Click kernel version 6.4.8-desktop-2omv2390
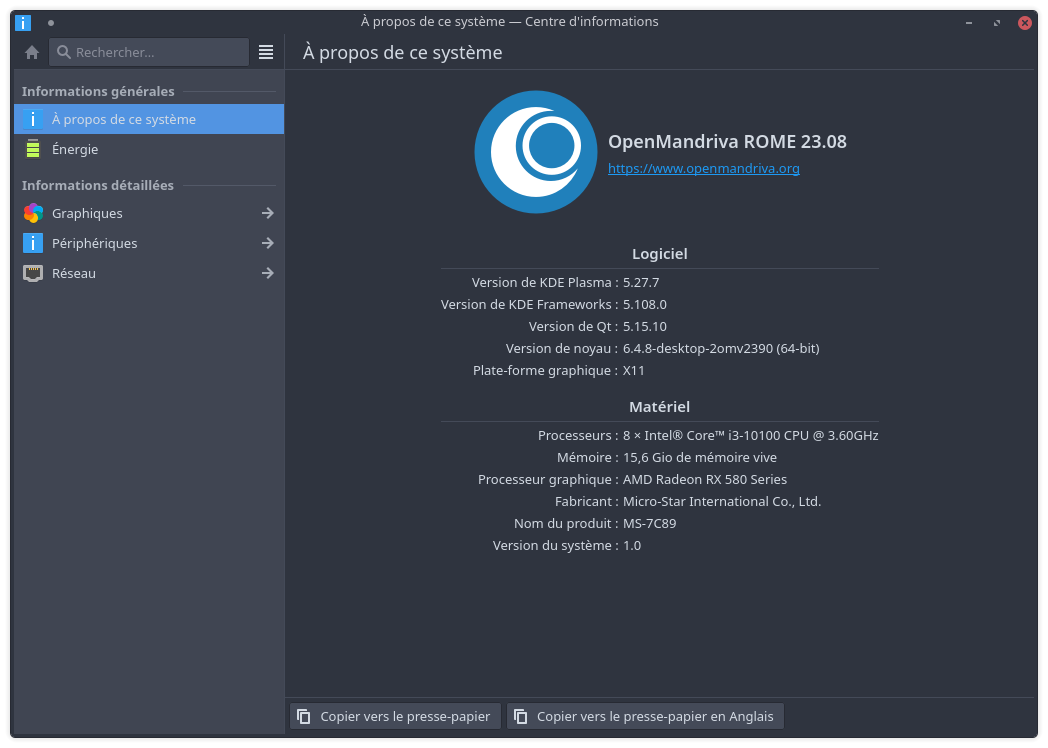 tap(721, 349)
